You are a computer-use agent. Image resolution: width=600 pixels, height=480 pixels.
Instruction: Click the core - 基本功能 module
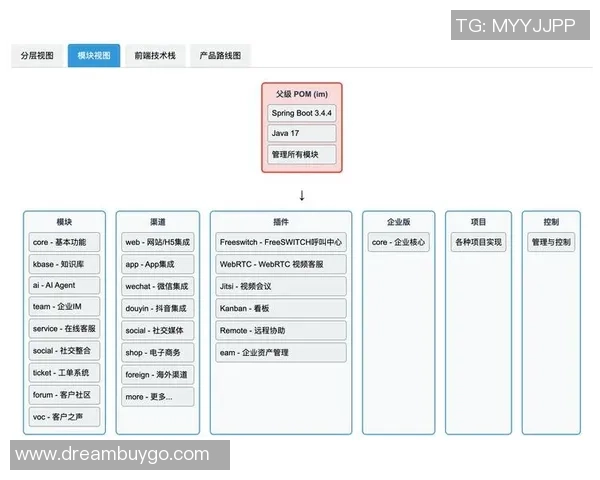pos(65,242)
